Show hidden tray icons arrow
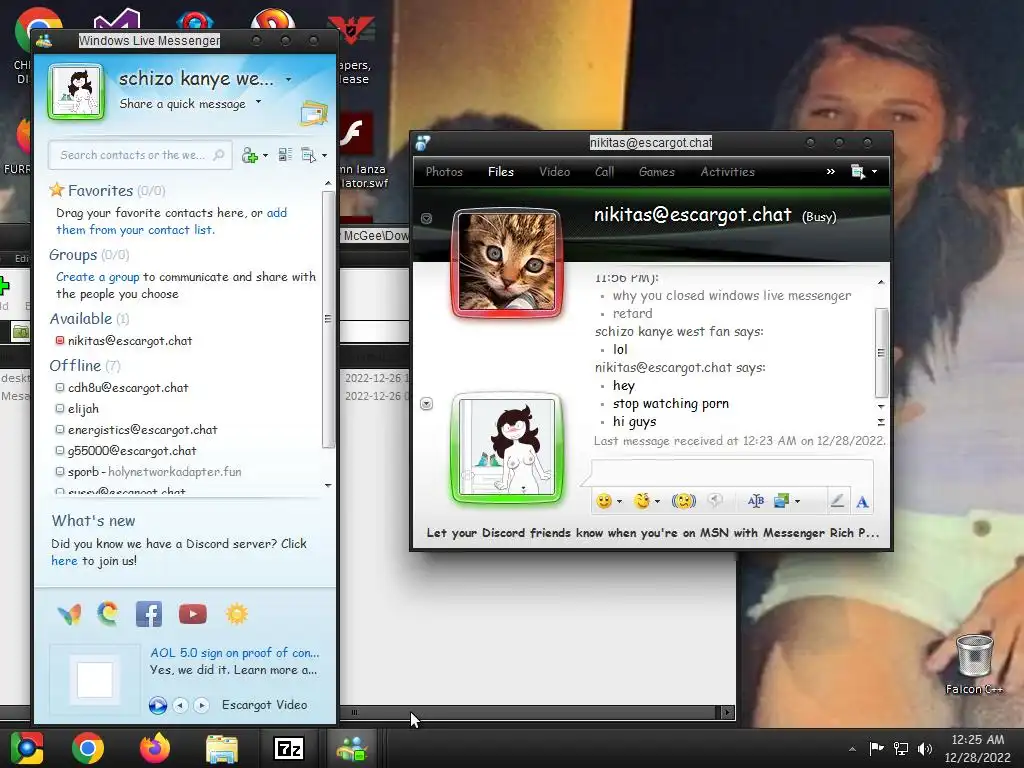This screenshot has width=1024, height=768. pos(852,749)
